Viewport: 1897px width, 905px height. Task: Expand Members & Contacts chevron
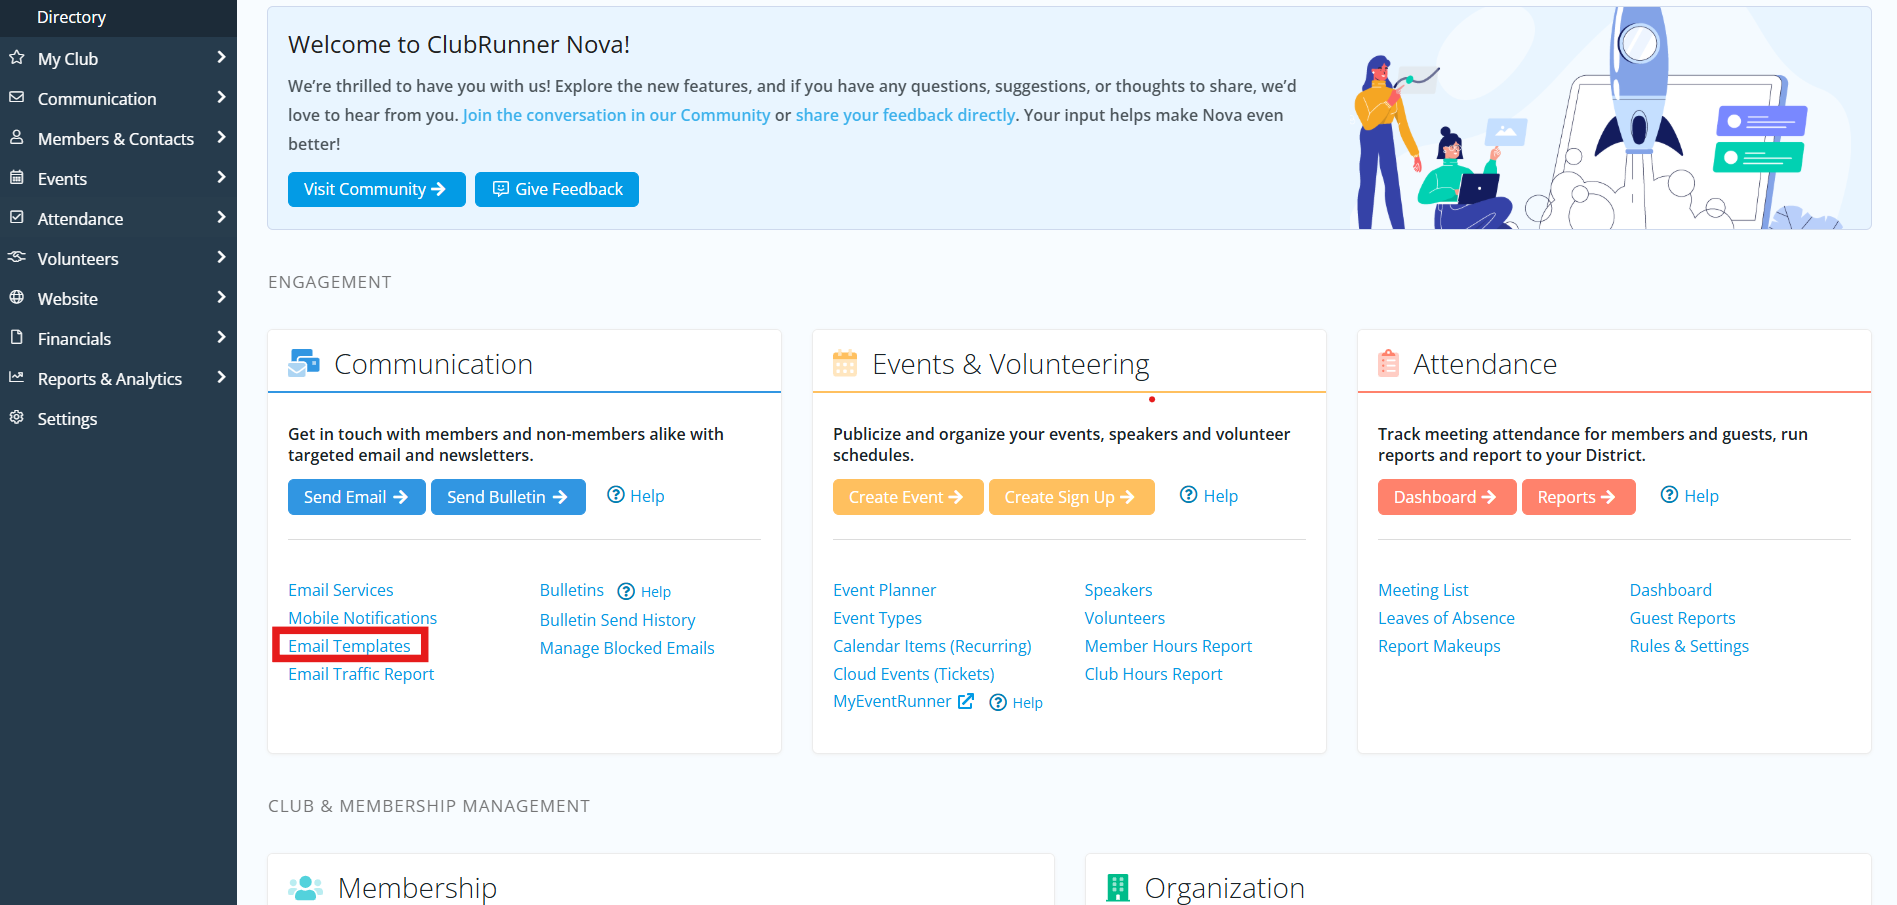click(x=222, y=138)
